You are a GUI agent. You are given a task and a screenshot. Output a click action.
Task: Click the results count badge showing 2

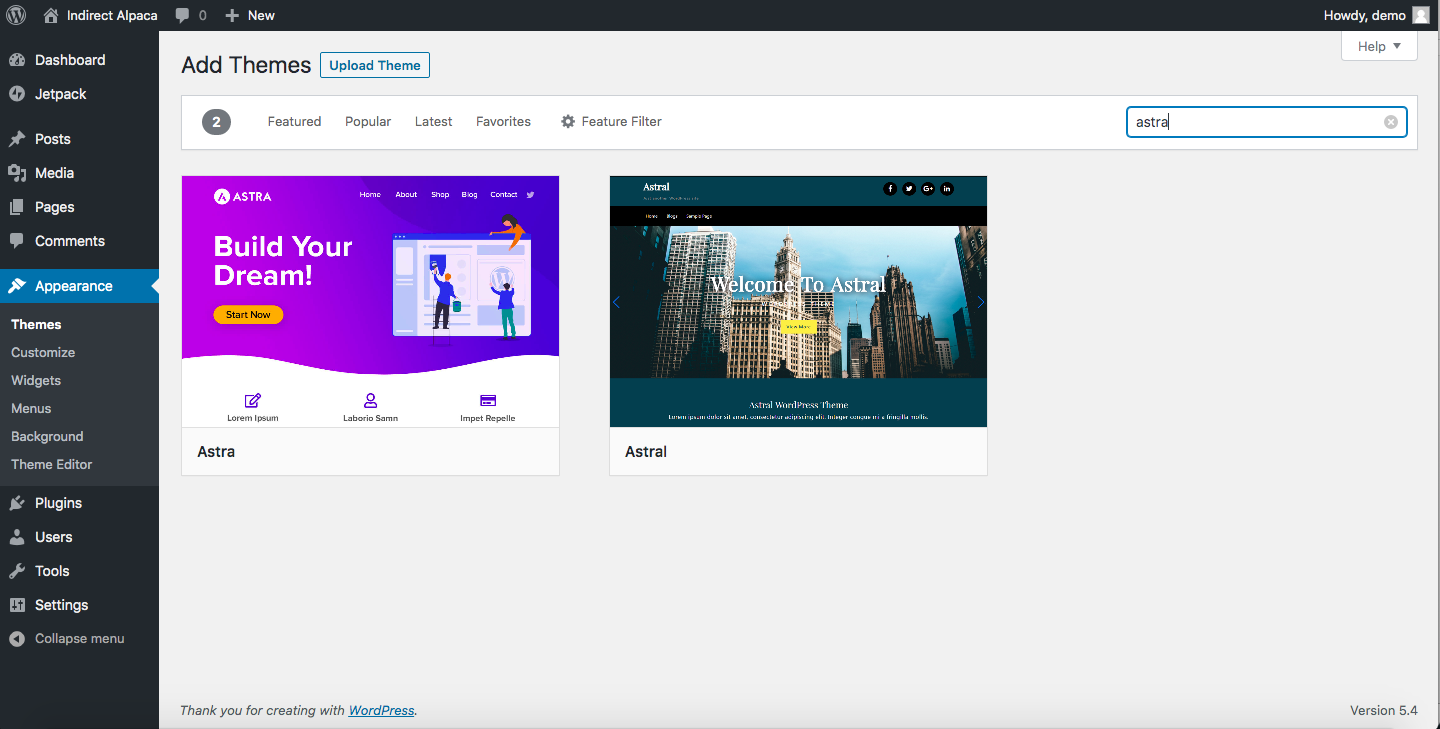[216, 122]
